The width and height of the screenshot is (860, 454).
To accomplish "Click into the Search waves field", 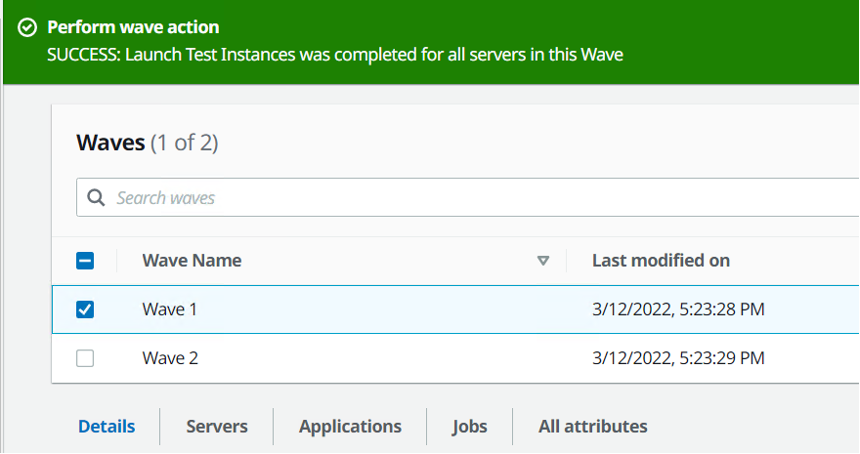I will pos(450,198).
